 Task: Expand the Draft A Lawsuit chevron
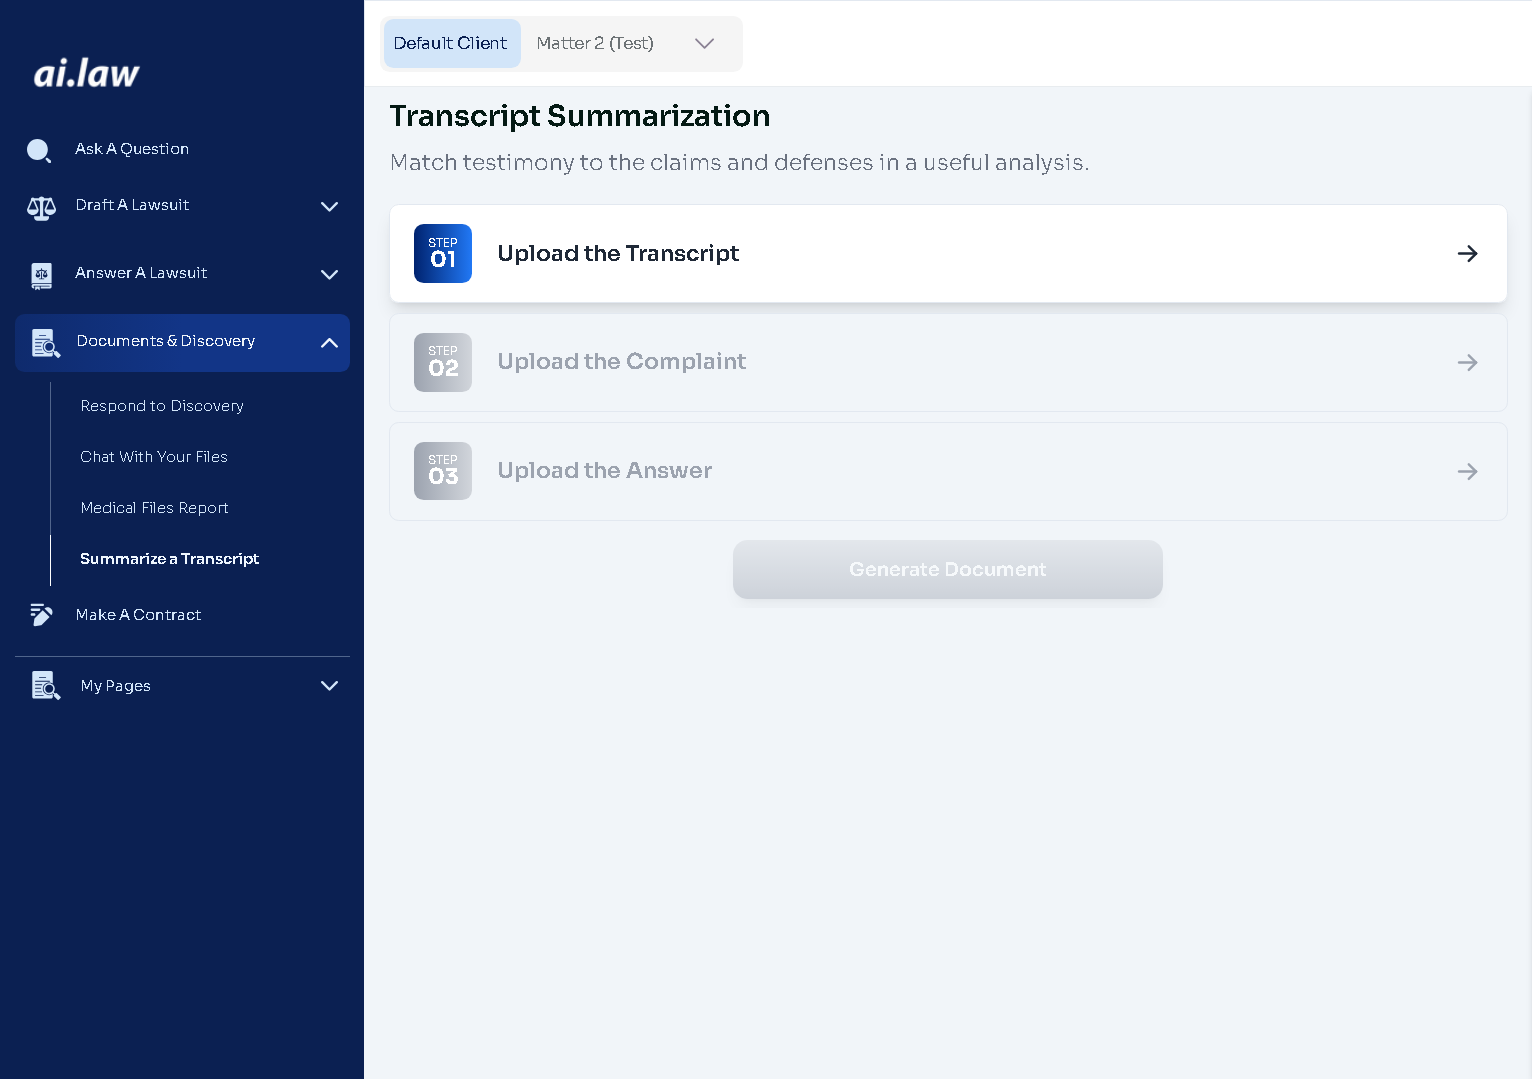point(329,207)
